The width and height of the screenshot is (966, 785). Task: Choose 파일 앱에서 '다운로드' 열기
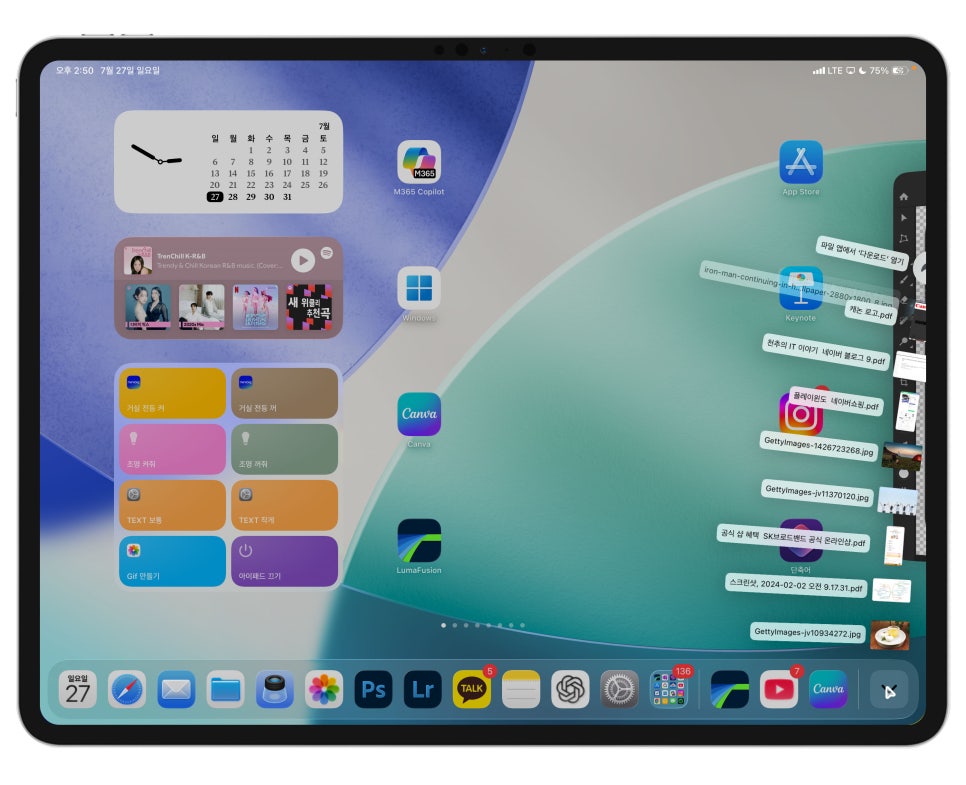tap(862, 253)
